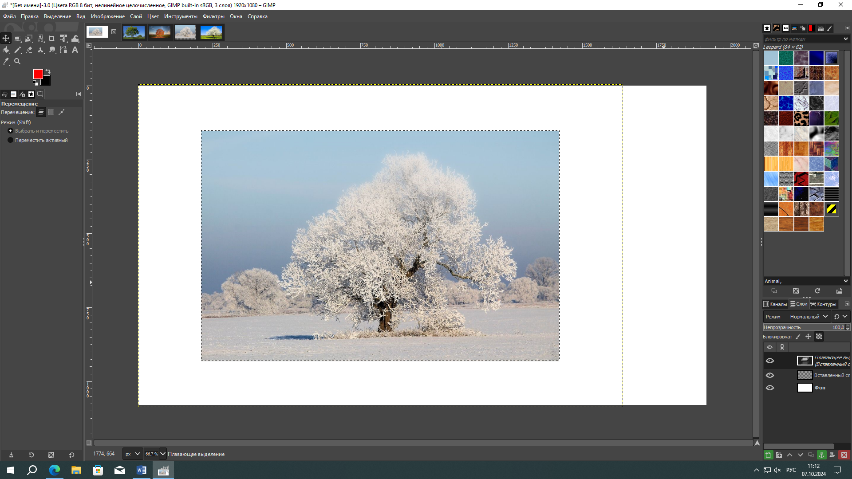
Task: Raise the layer one step up
Action: (x=790, y=455)
